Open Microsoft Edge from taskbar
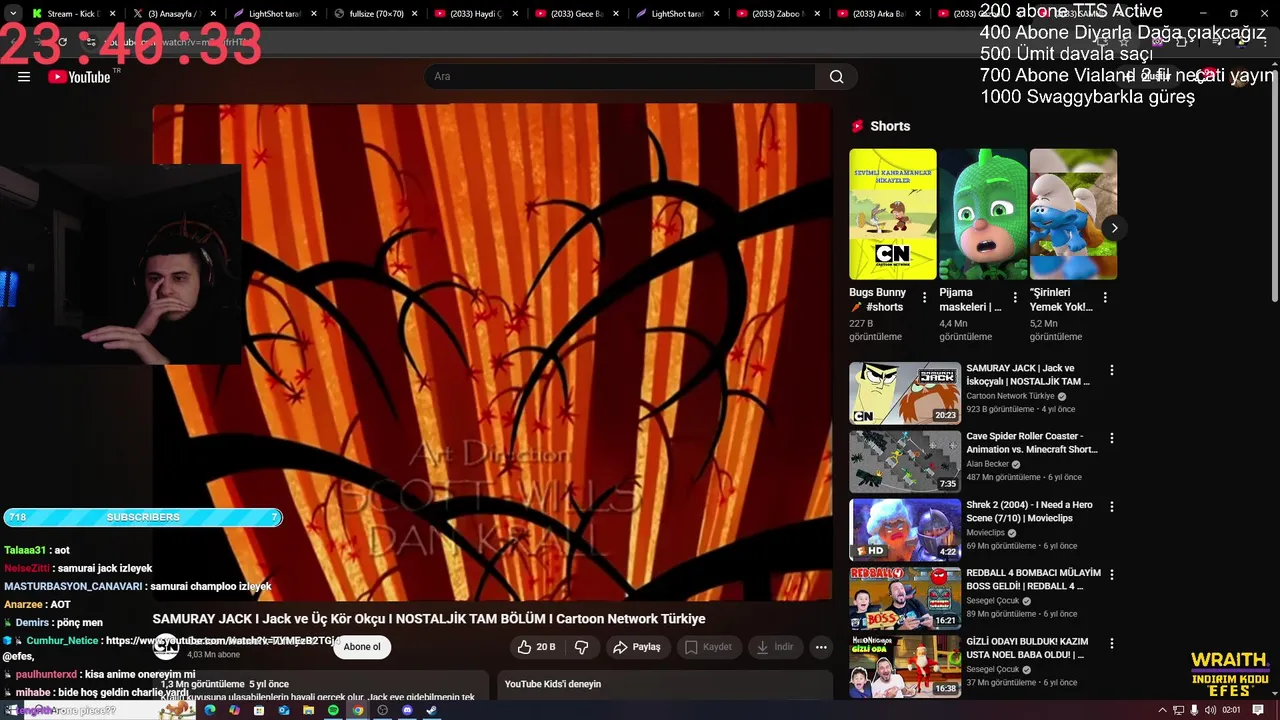This screenshot has height=720, width=1280. click(210, 710)
